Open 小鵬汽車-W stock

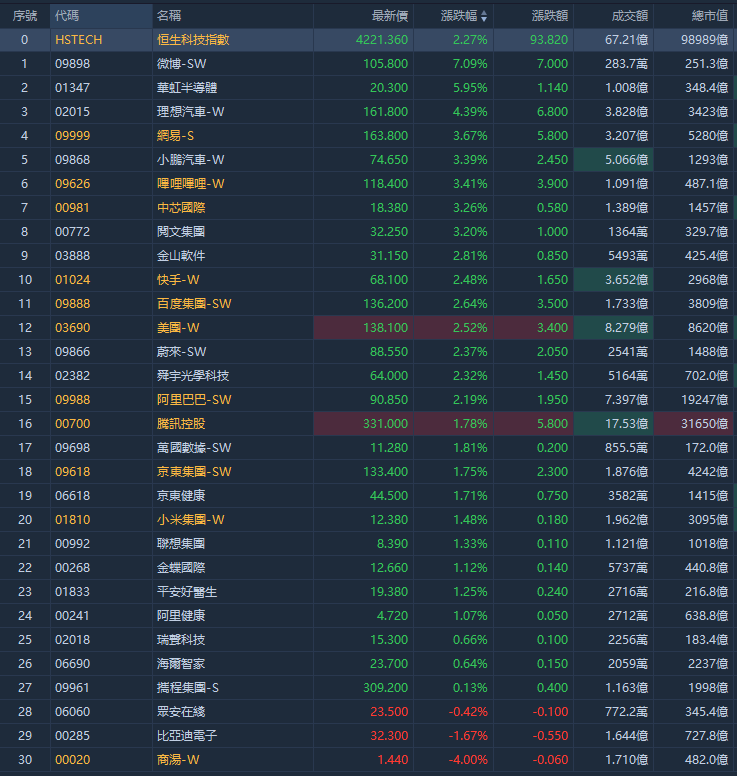(x=191, y=160)
